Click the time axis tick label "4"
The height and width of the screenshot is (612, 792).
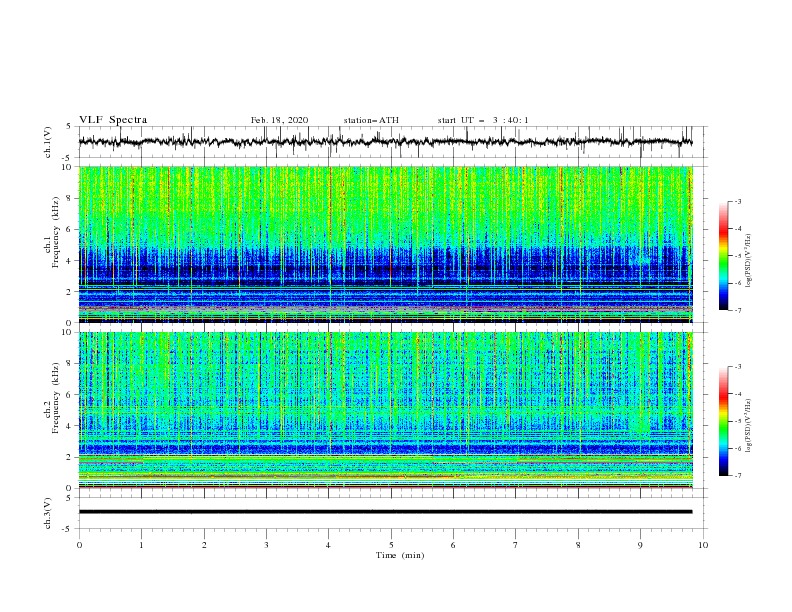pos(328,545)
